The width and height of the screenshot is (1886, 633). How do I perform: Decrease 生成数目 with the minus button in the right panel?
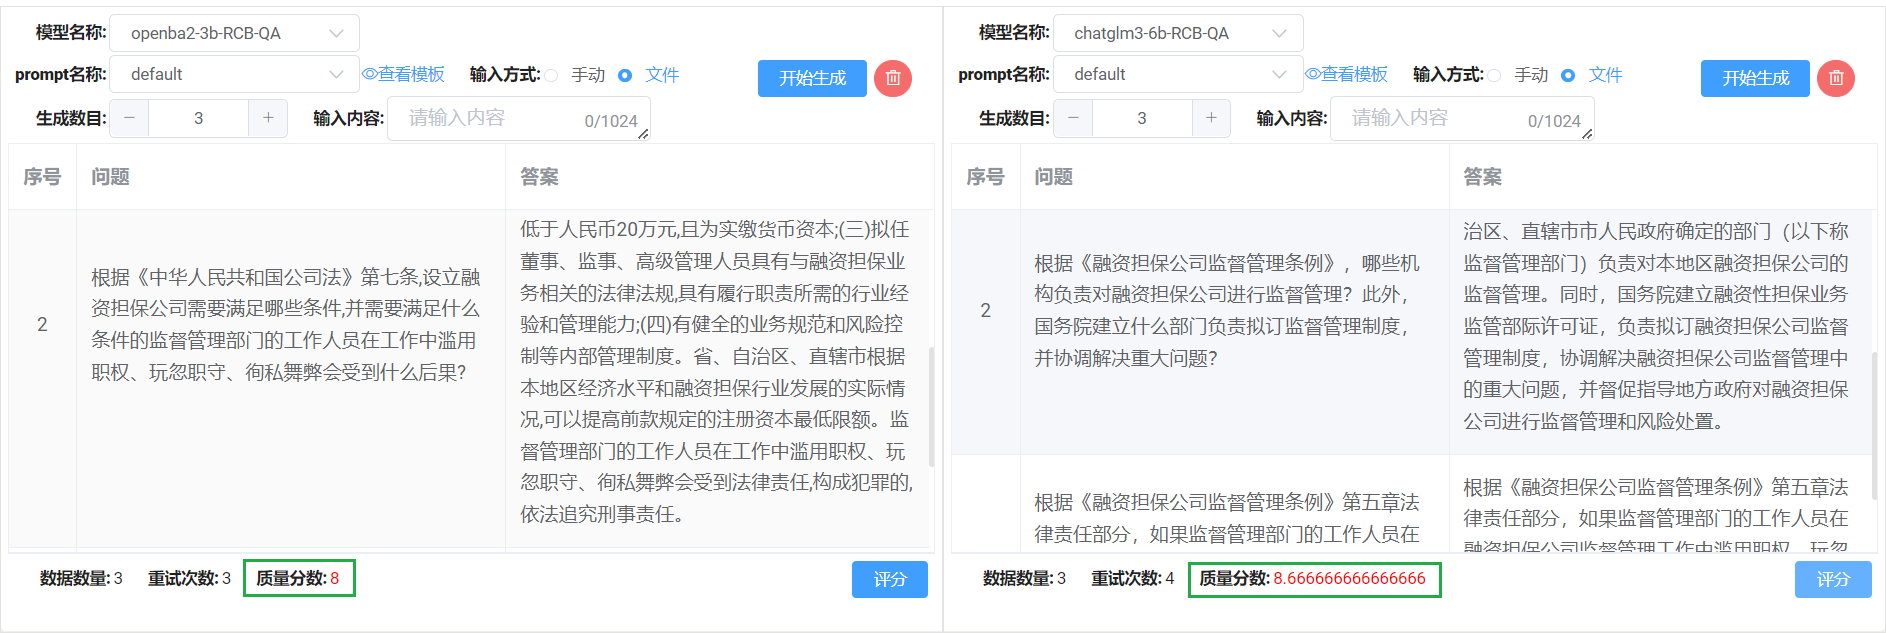pyautogui.click(x=1073, y=118)
